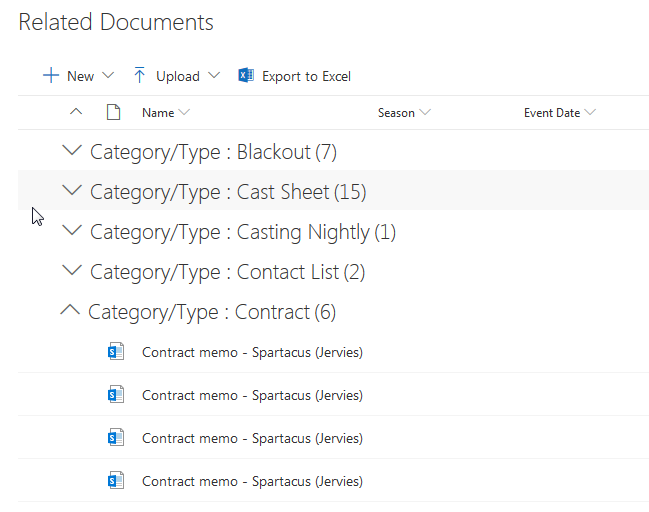Image resolution: width=649 pixels, height=512 pixels.
Task: Click the Upload arrow icon
Action: [140, 76]
